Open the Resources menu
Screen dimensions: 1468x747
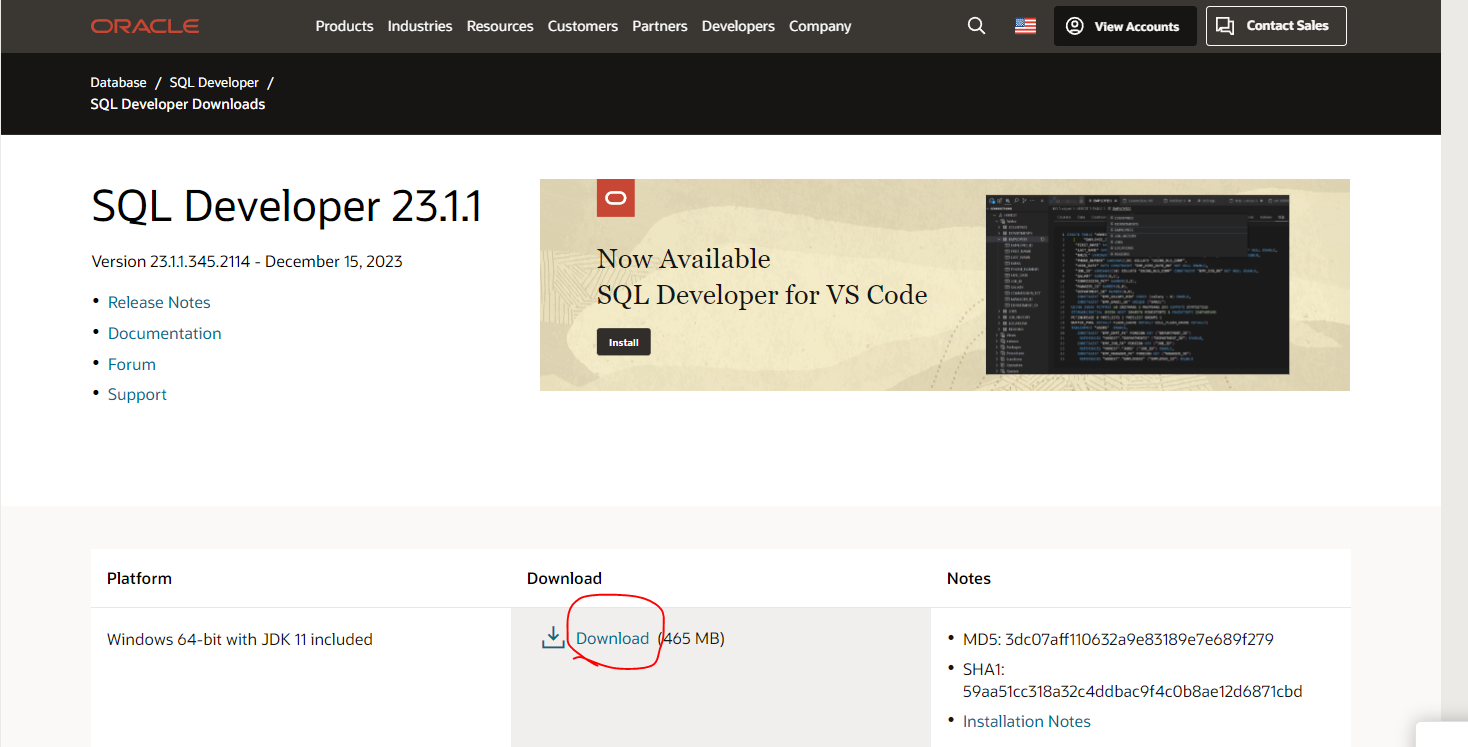click(x=500, y=26)
